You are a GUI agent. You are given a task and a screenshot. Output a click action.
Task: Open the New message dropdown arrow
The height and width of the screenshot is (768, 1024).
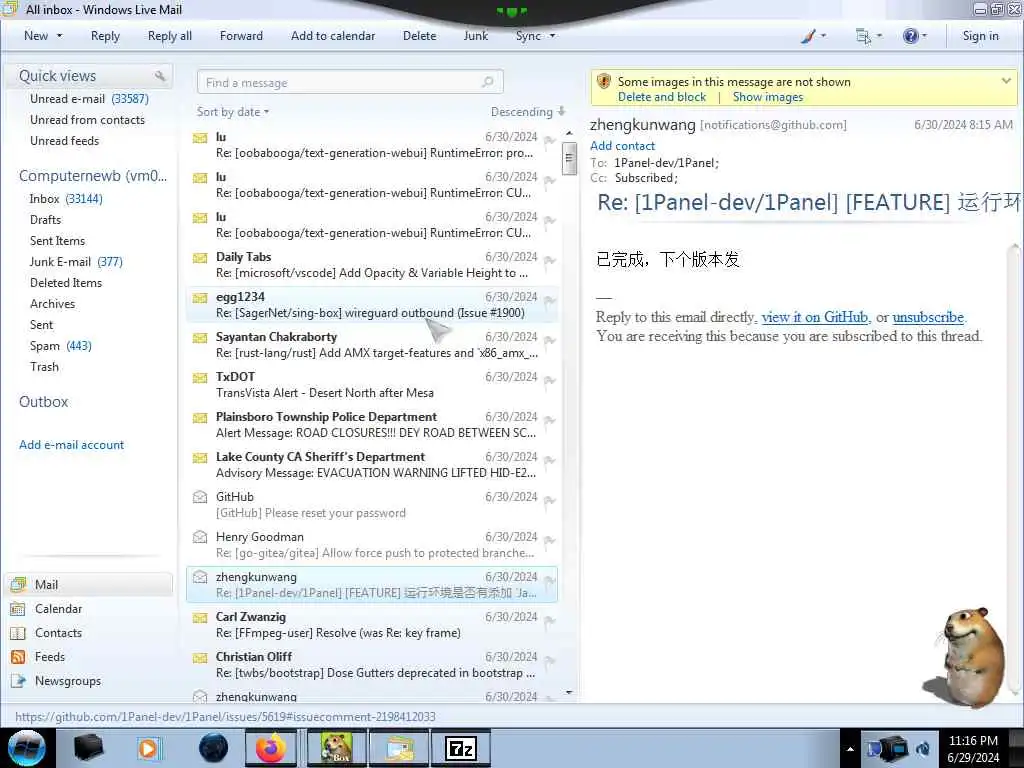tap(59, 36)
